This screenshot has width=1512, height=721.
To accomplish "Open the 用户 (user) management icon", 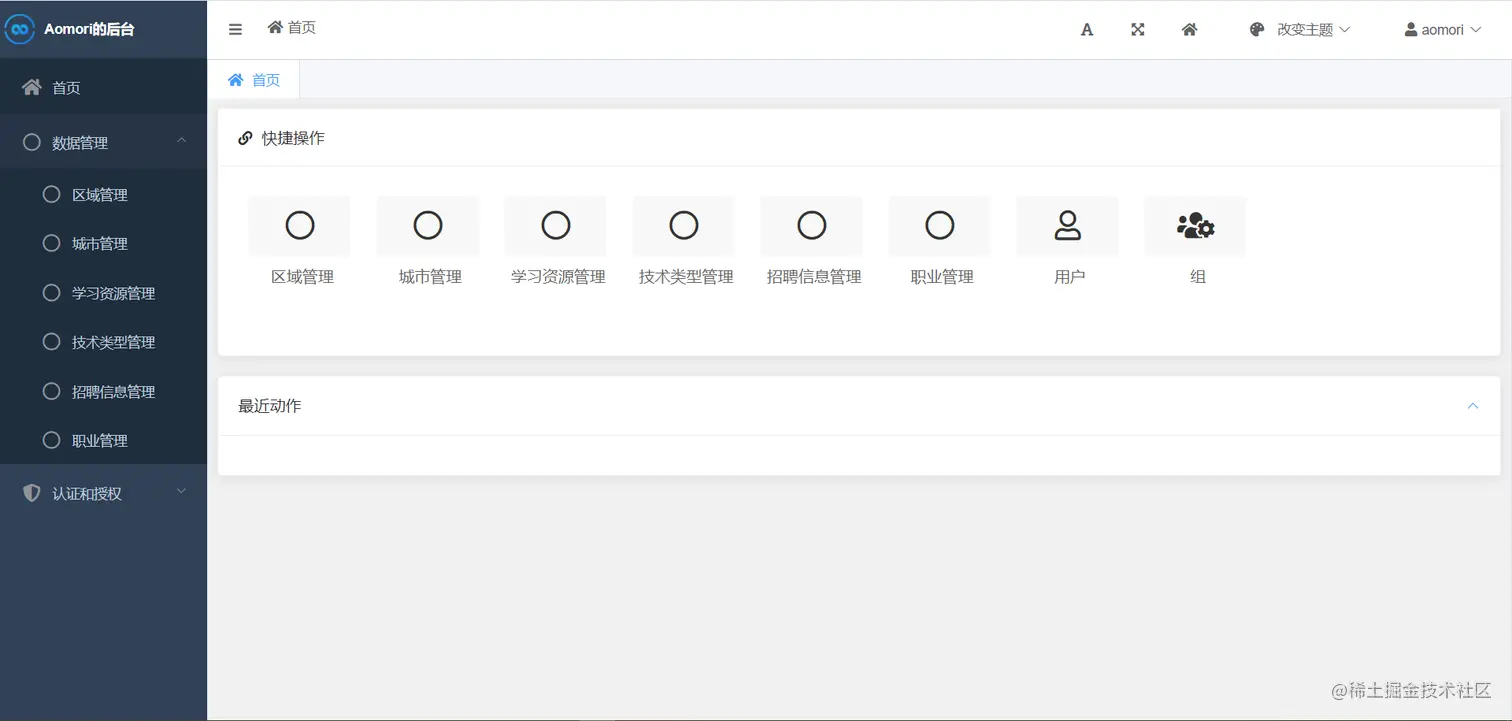I will (1067, 225).
